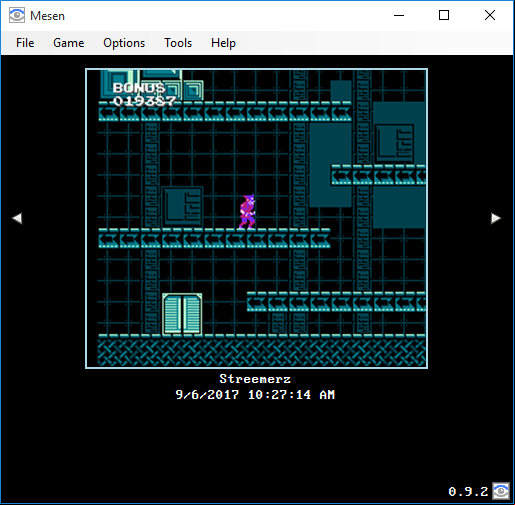Click the Streemerz game title label
This screenshot has height=505, width=515.
pyautogui.click(x=255, y=379)
